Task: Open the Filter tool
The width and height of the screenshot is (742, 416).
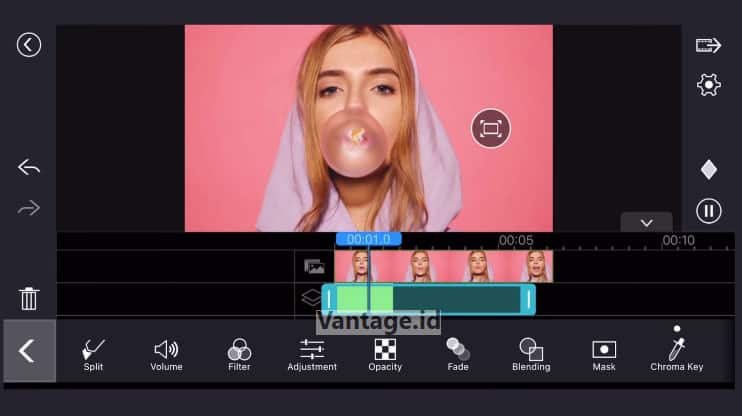Action: click(x=239, y=354)
